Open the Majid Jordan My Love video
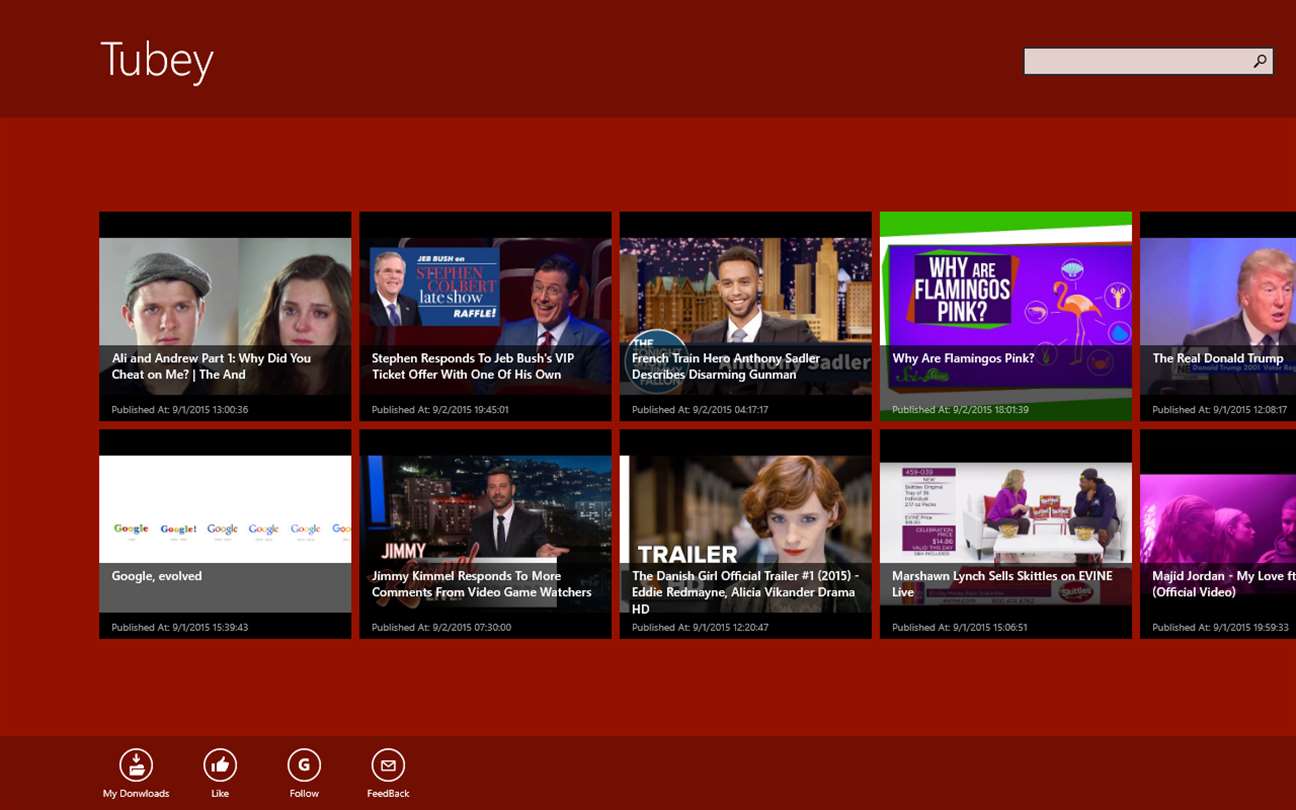This screenshot has height=810, width=1296. (1218, 534)
